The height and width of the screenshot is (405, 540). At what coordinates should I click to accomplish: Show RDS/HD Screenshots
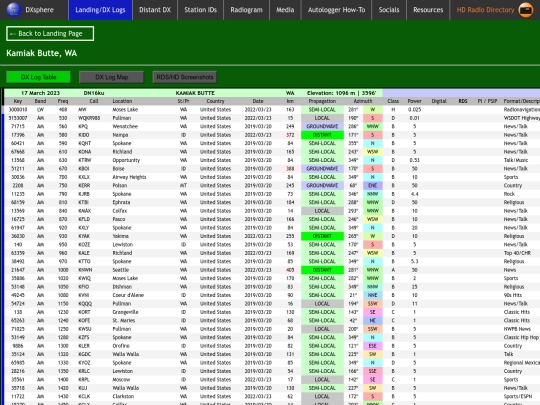click(185, 77)
